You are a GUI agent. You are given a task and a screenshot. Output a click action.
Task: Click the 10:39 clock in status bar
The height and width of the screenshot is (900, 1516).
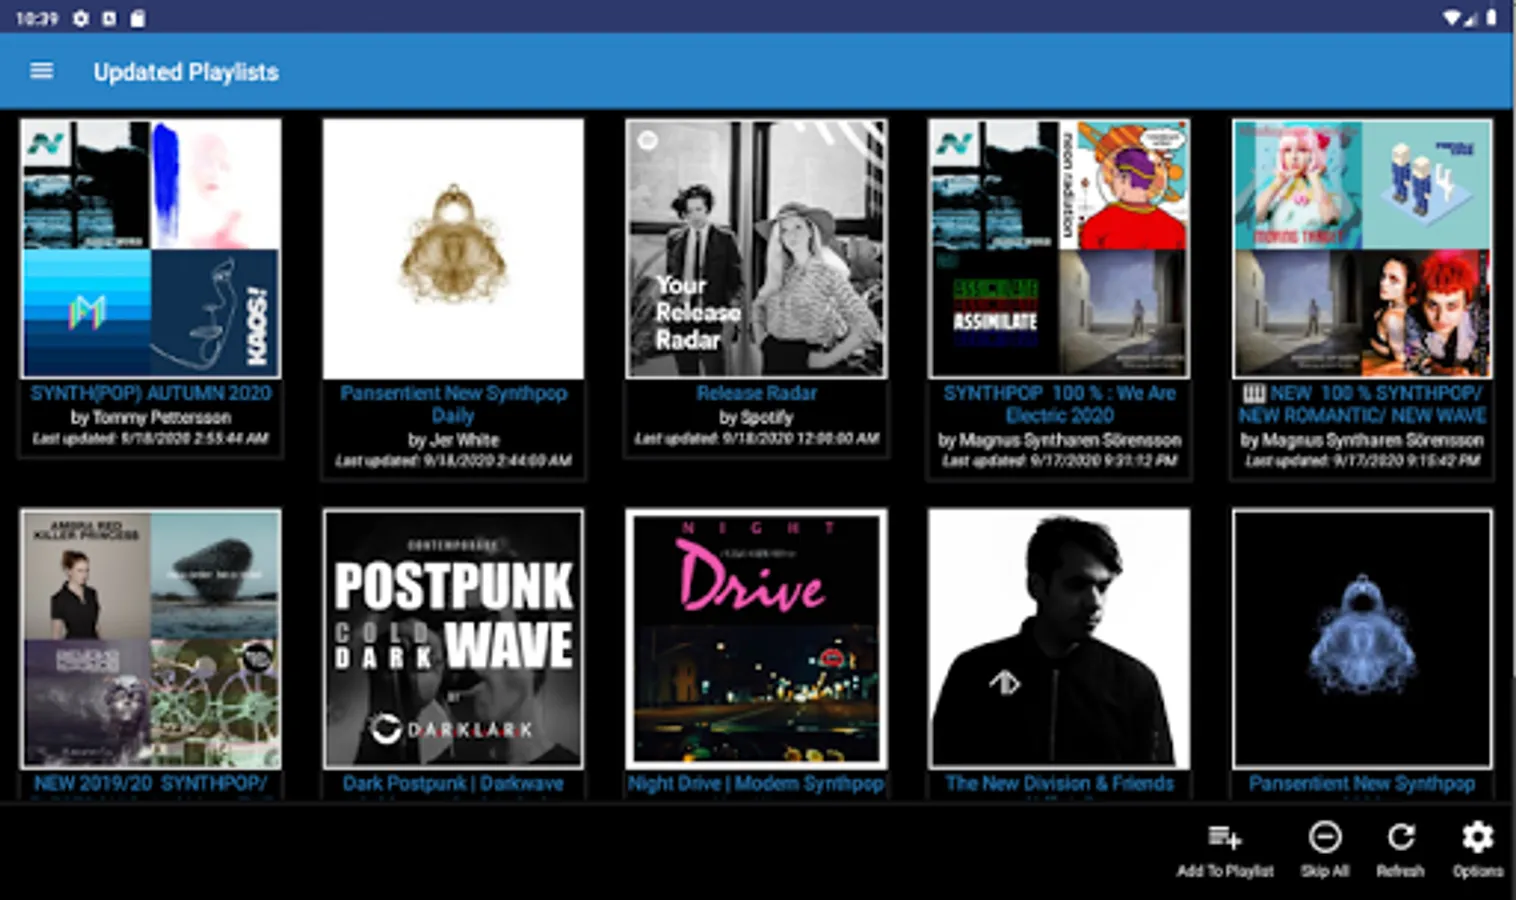click(x=37, y=18)
